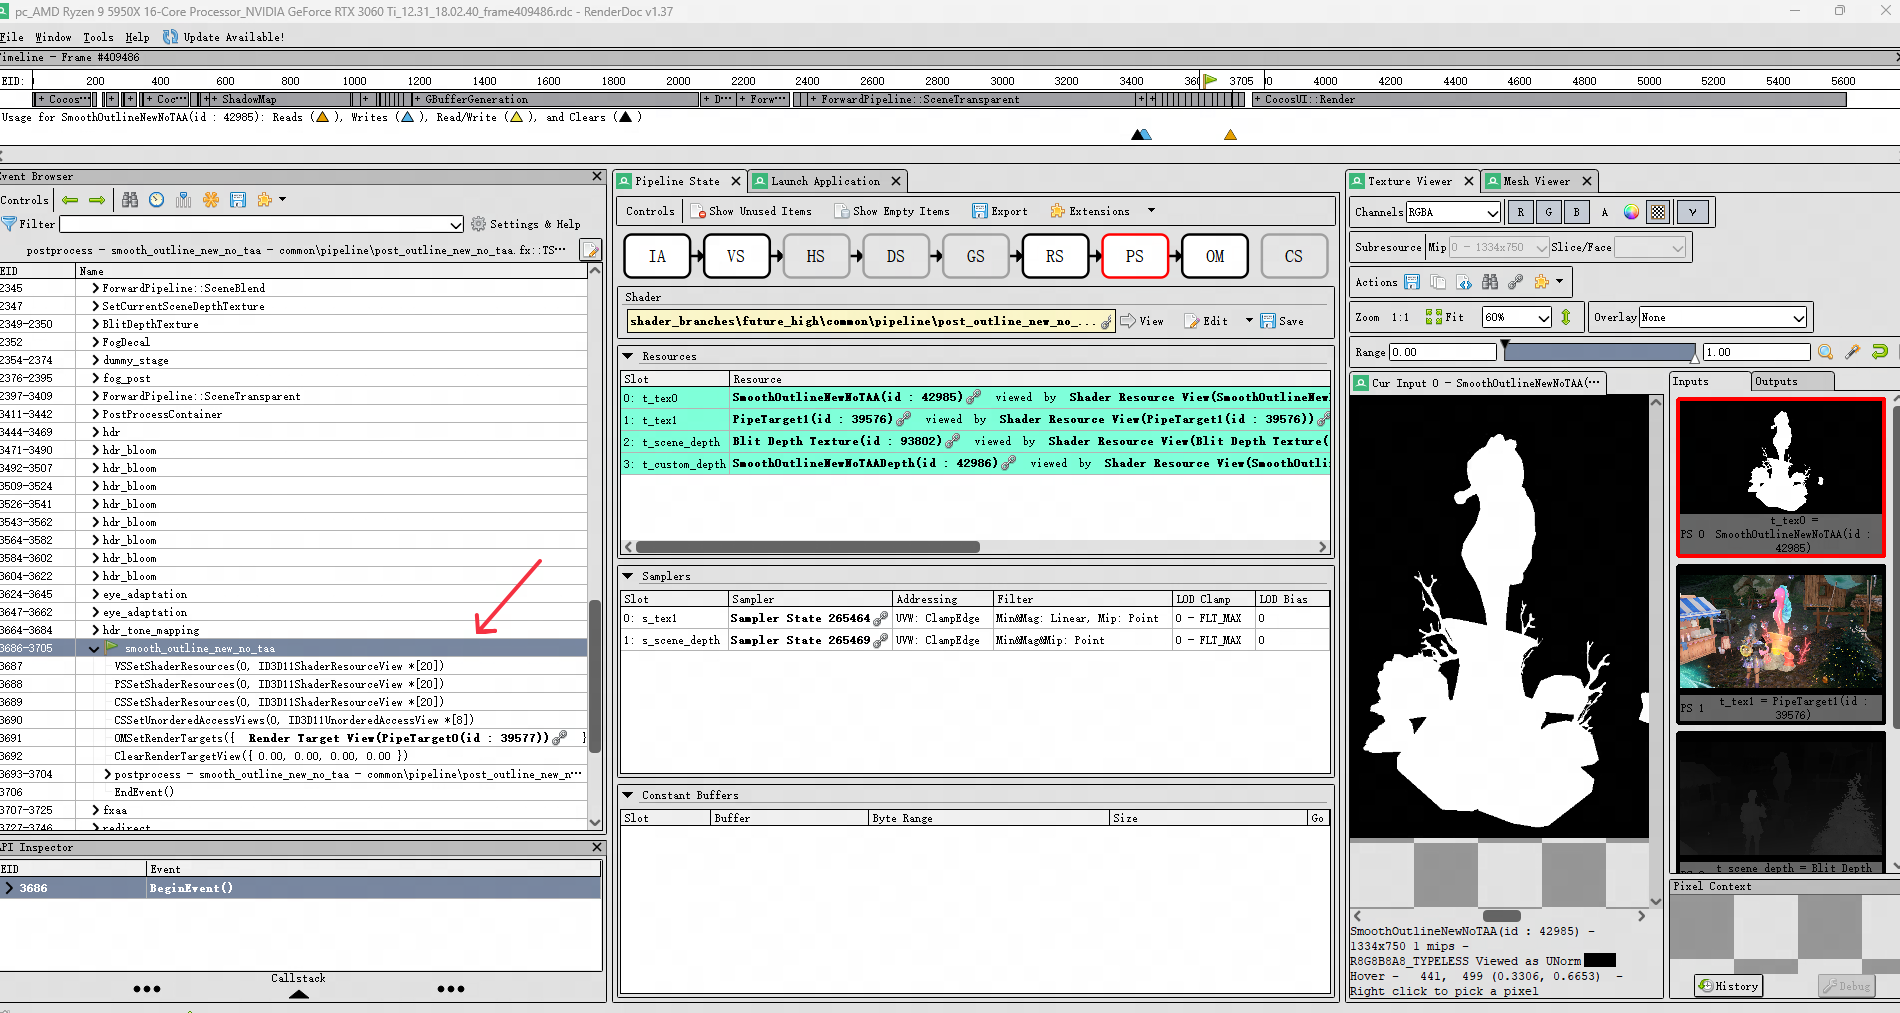
Task: Click the Fit zoom icon
Action: click(1445, 317)
